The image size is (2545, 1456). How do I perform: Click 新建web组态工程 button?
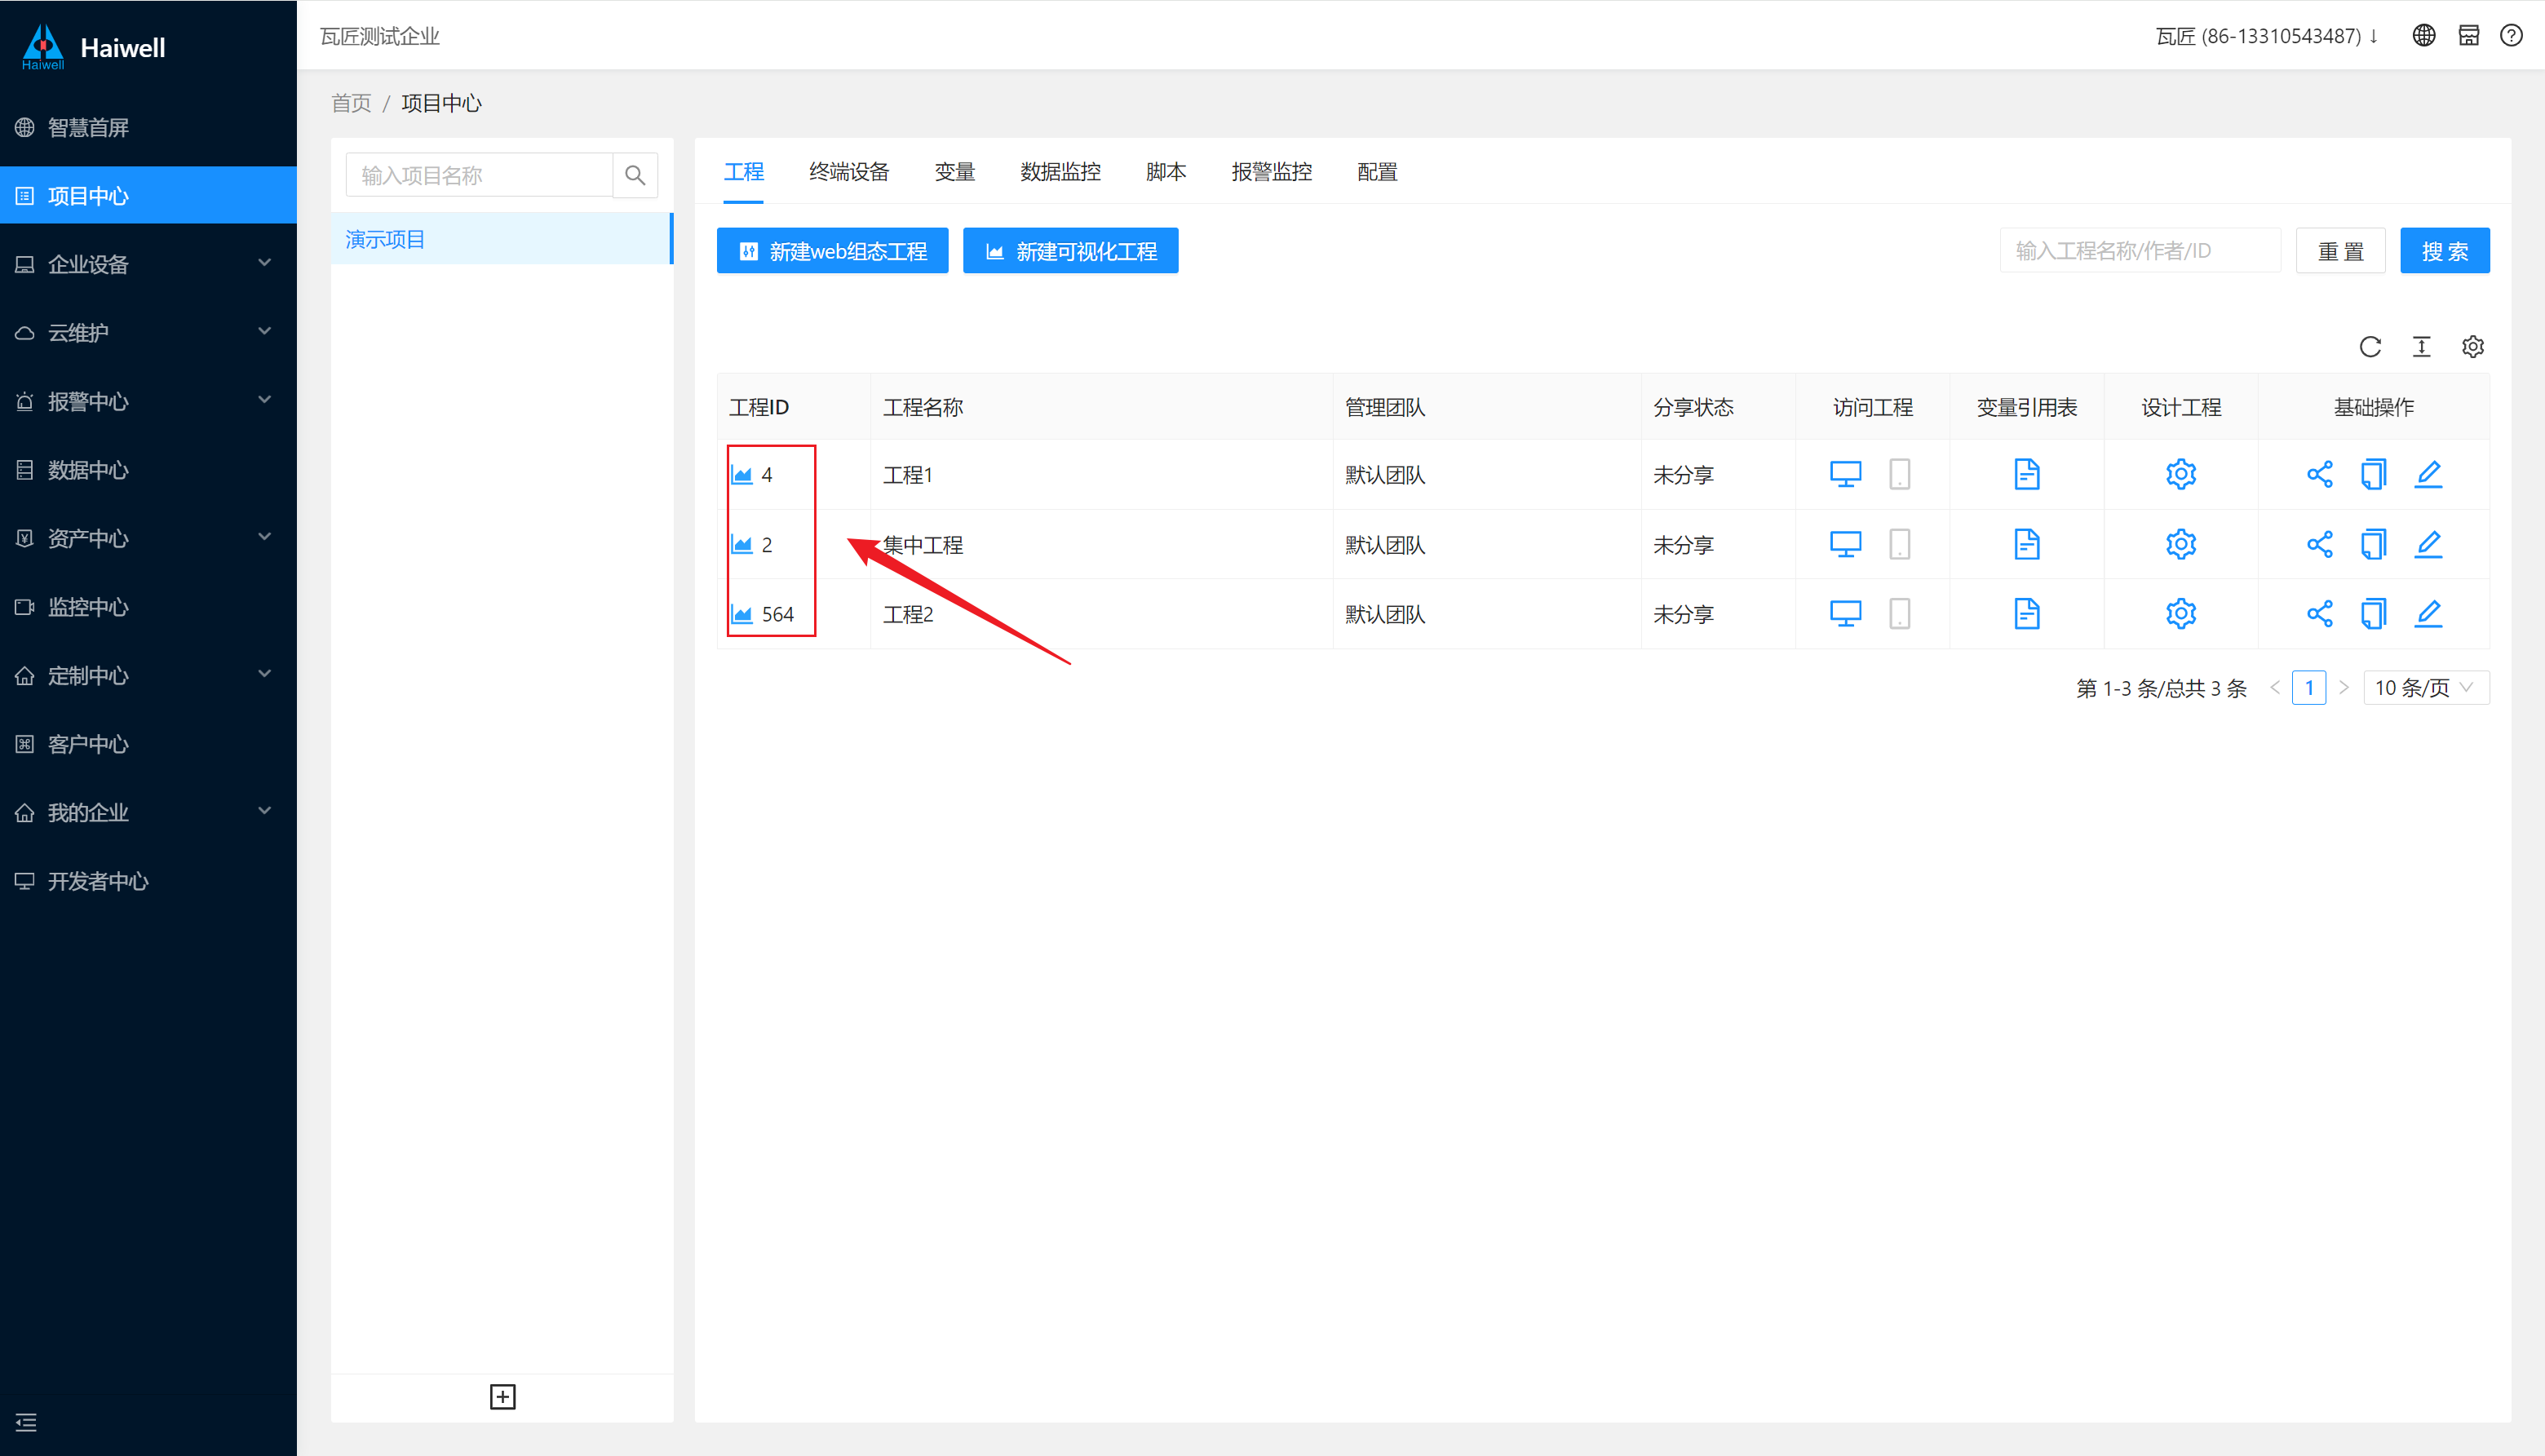(x=832, y=251)
